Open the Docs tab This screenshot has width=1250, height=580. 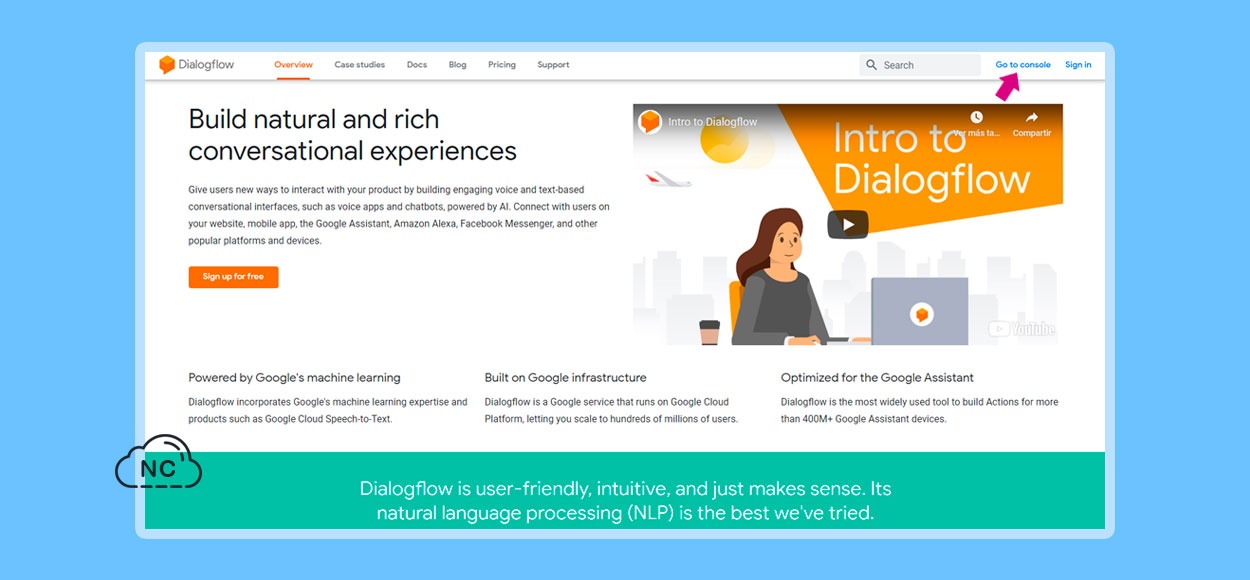pyautogui.click(x=417, y=65)
